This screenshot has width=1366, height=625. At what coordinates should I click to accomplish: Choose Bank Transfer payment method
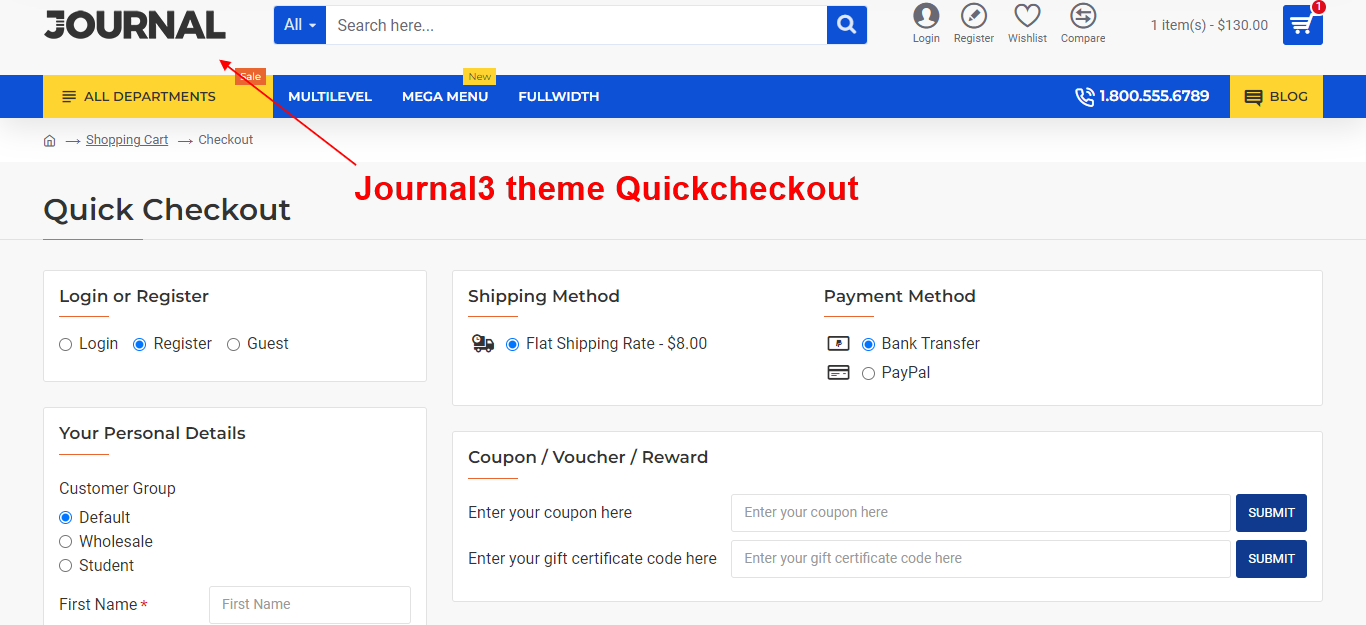pos(868,345)
